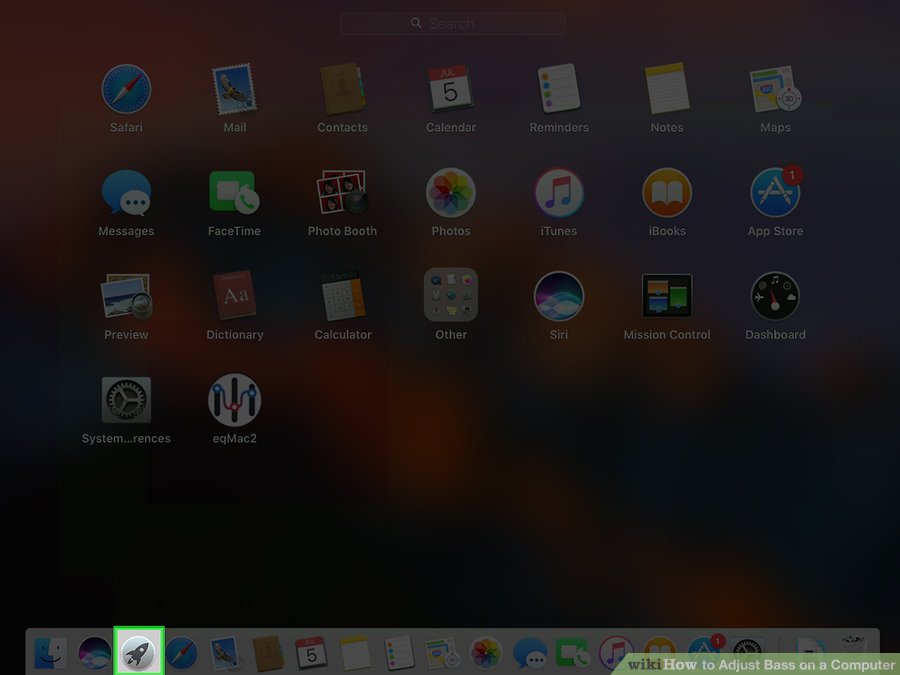Open Reminders from the Dock

pyautogui.click(x=399, y=653)
